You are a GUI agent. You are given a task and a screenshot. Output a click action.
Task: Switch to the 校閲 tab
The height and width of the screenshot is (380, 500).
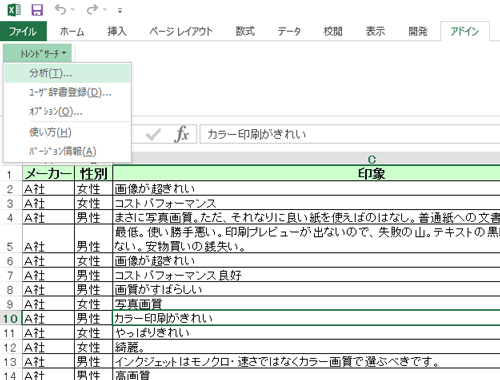pos(333,31)
